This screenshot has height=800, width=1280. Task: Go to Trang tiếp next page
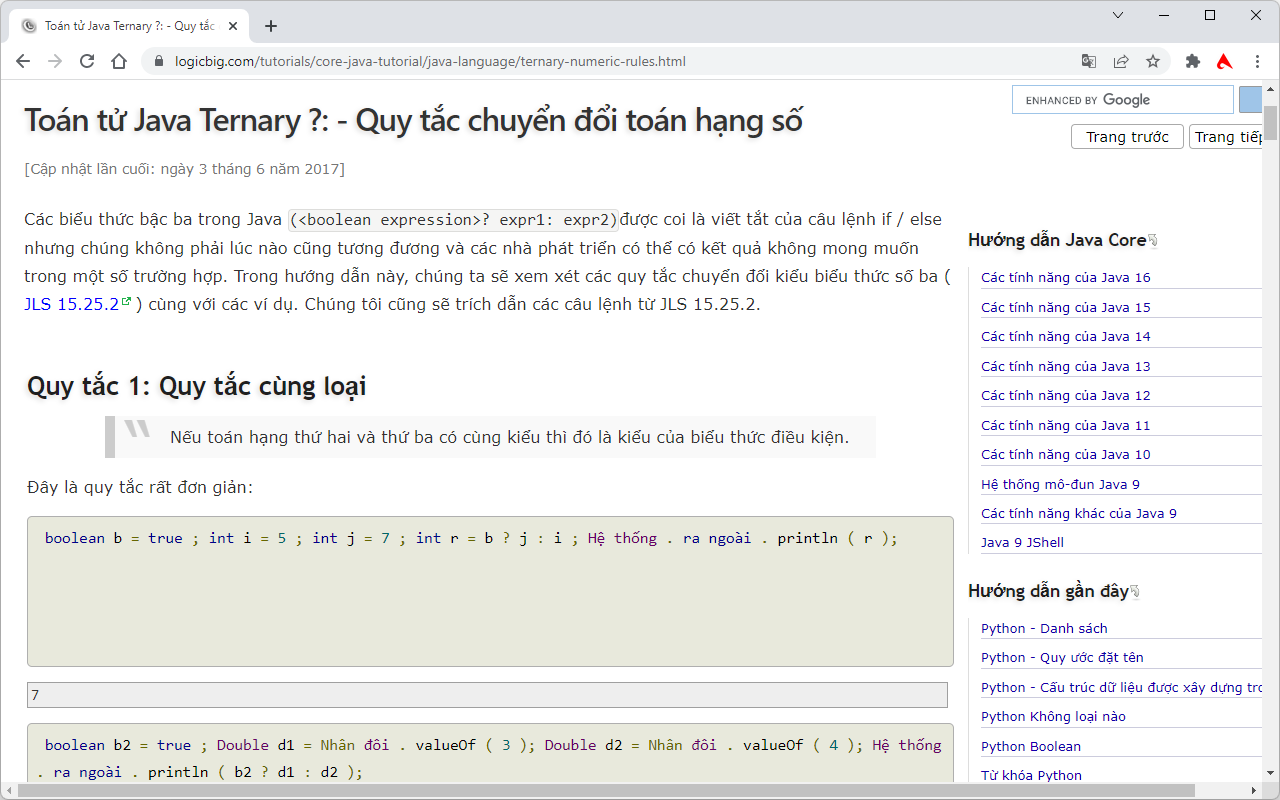pos(1226,137)
